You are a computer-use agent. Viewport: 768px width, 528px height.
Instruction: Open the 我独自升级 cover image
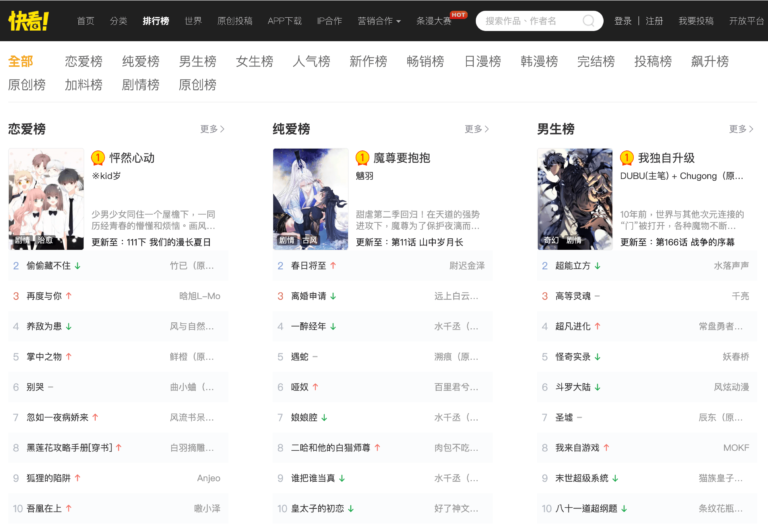[x=574, y=198]
